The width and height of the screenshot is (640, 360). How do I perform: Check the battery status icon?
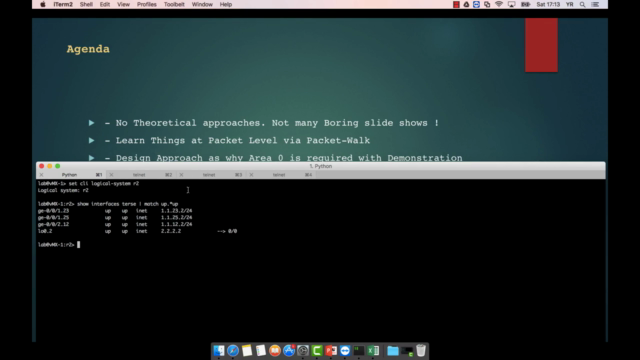coord(525,4)
